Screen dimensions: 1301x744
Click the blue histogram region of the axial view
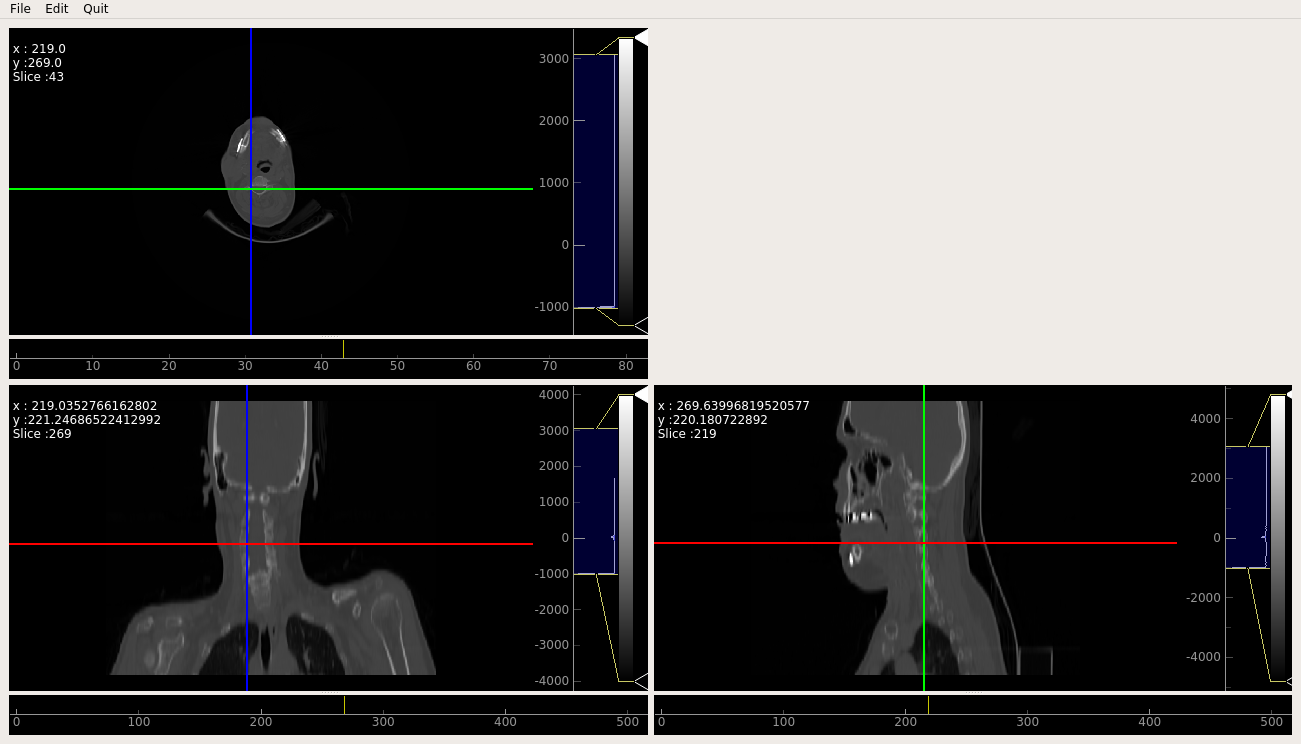(x=595, y=181)
